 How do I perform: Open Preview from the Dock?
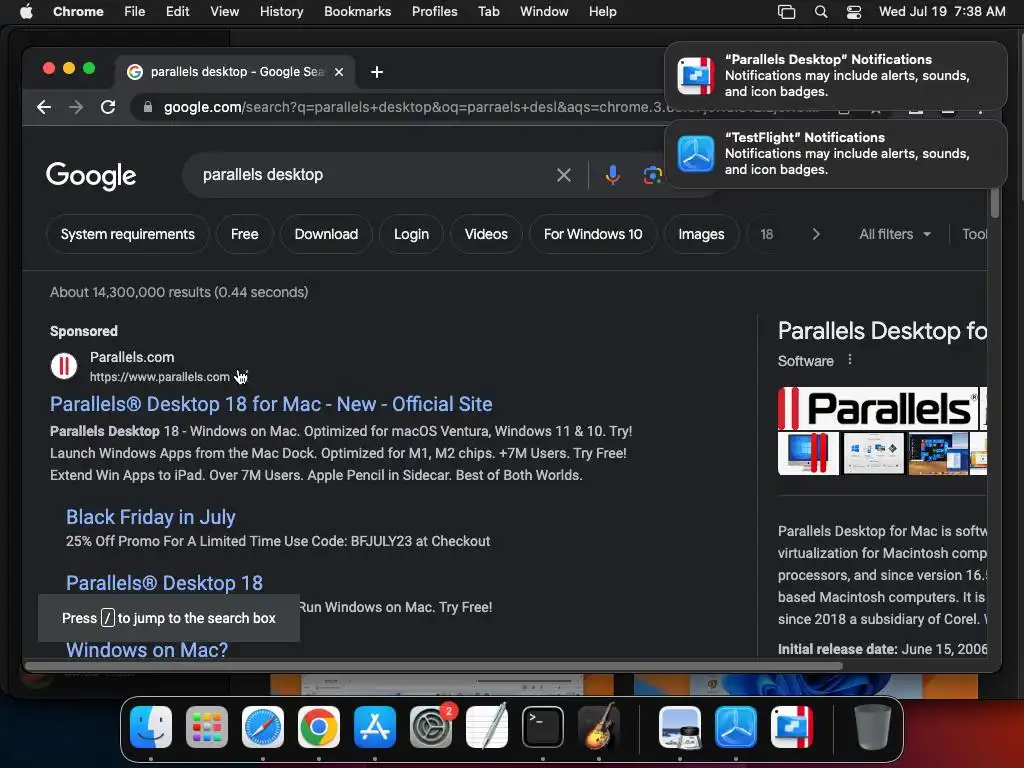680,727
